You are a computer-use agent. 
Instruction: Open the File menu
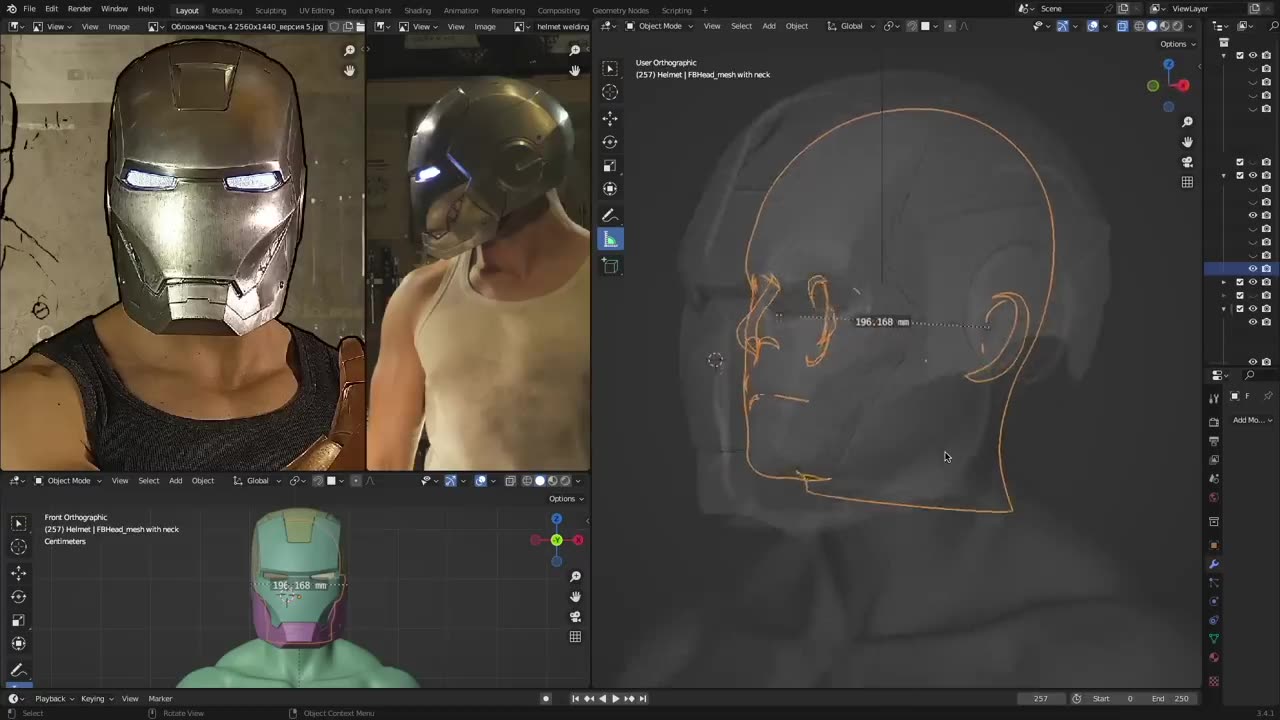pos(29,9)
